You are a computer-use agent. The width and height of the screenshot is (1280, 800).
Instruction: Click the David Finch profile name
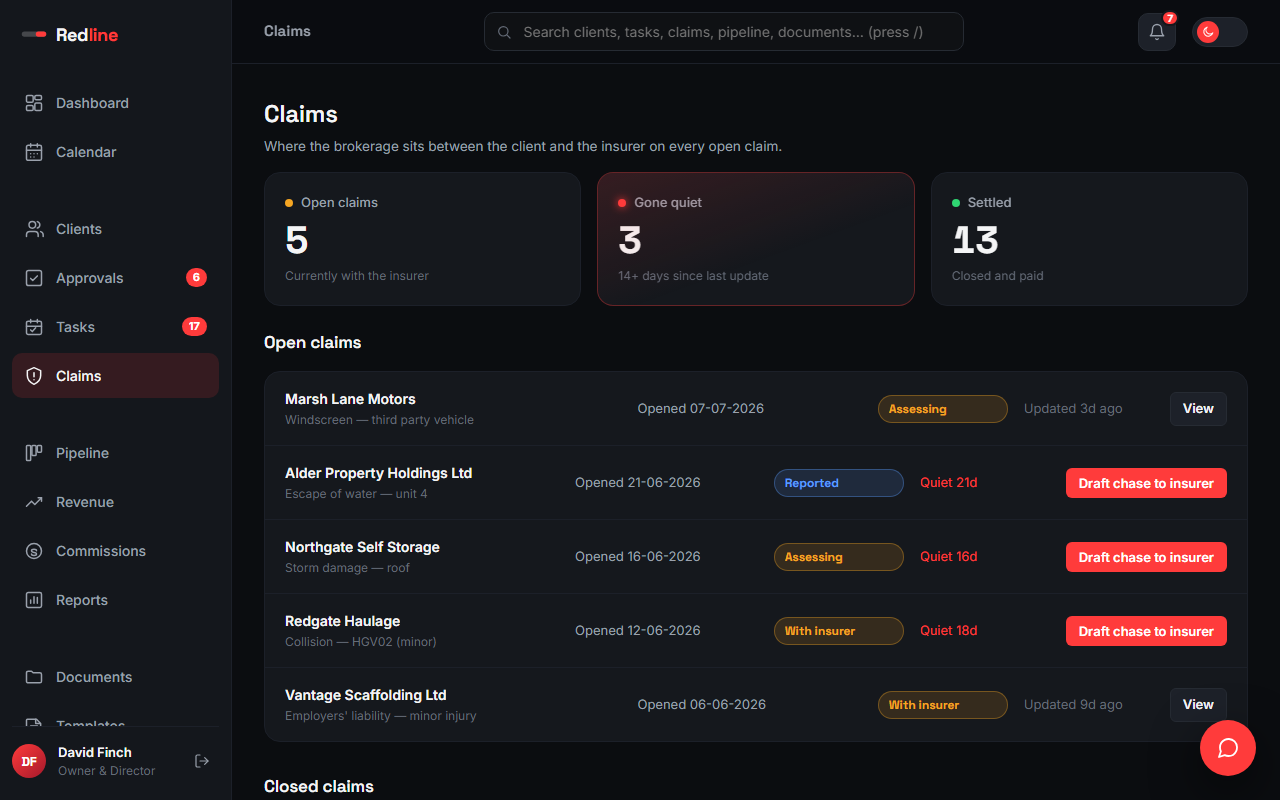click(95, 752)
